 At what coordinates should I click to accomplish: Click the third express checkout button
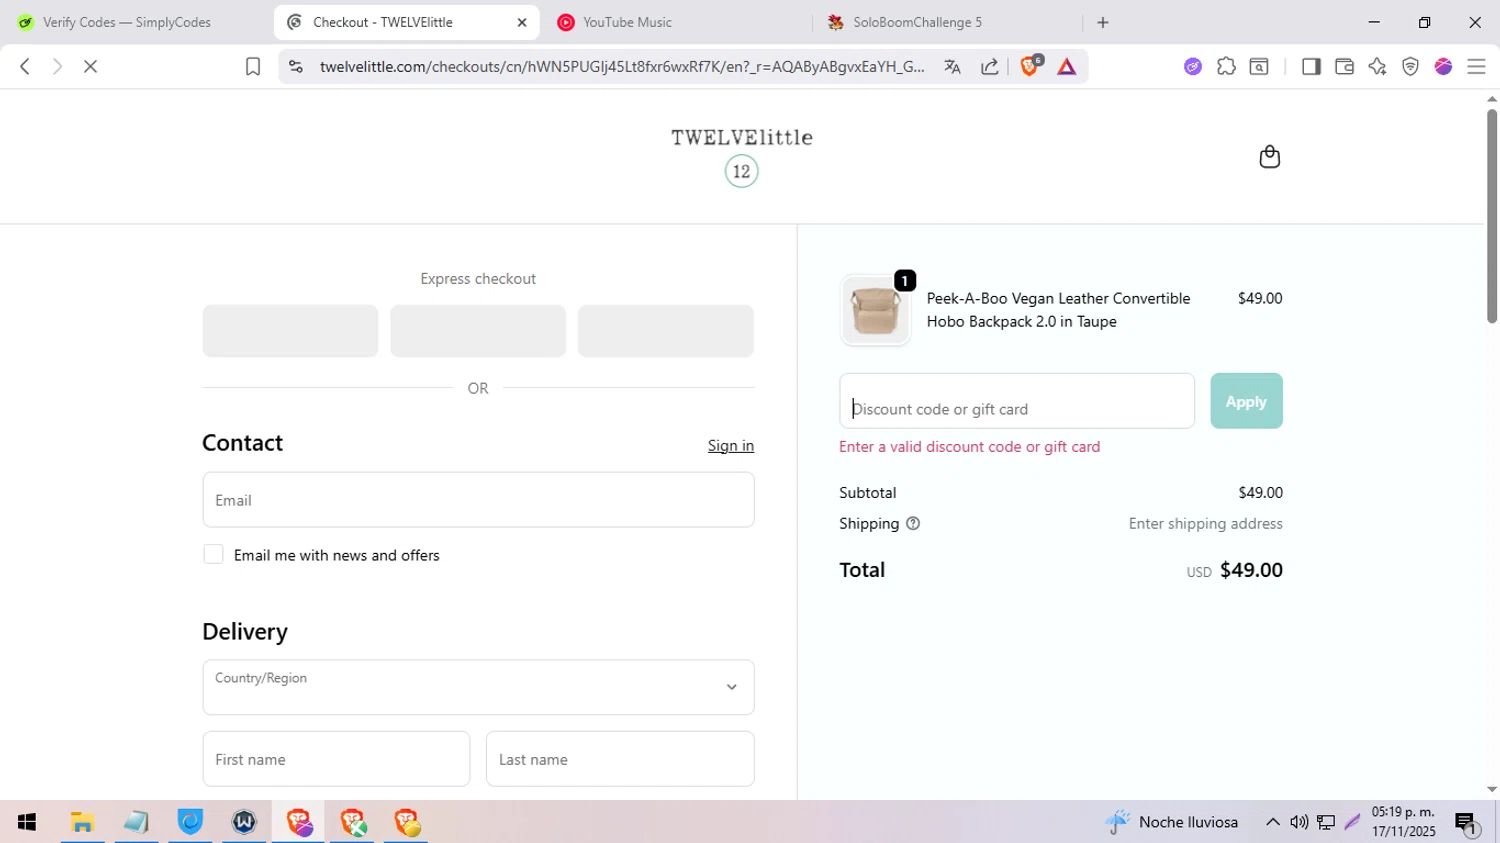(x=666, y=331)
